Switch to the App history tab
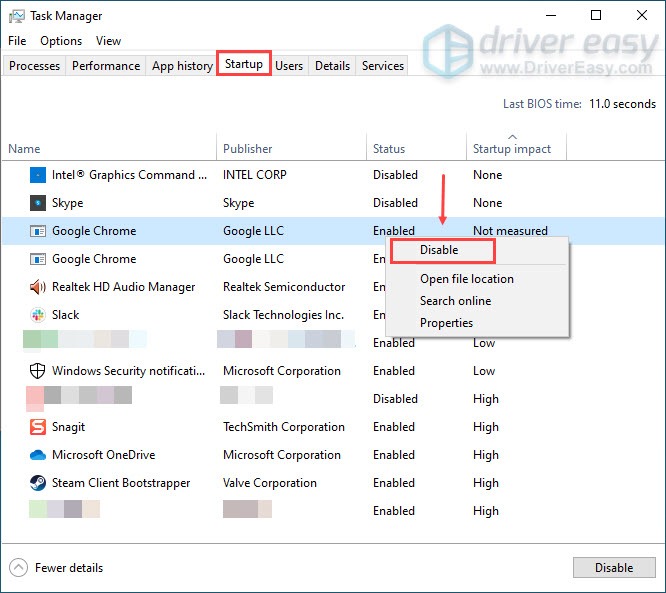Viewport: 666px width, 593px height. pos(182,66)
